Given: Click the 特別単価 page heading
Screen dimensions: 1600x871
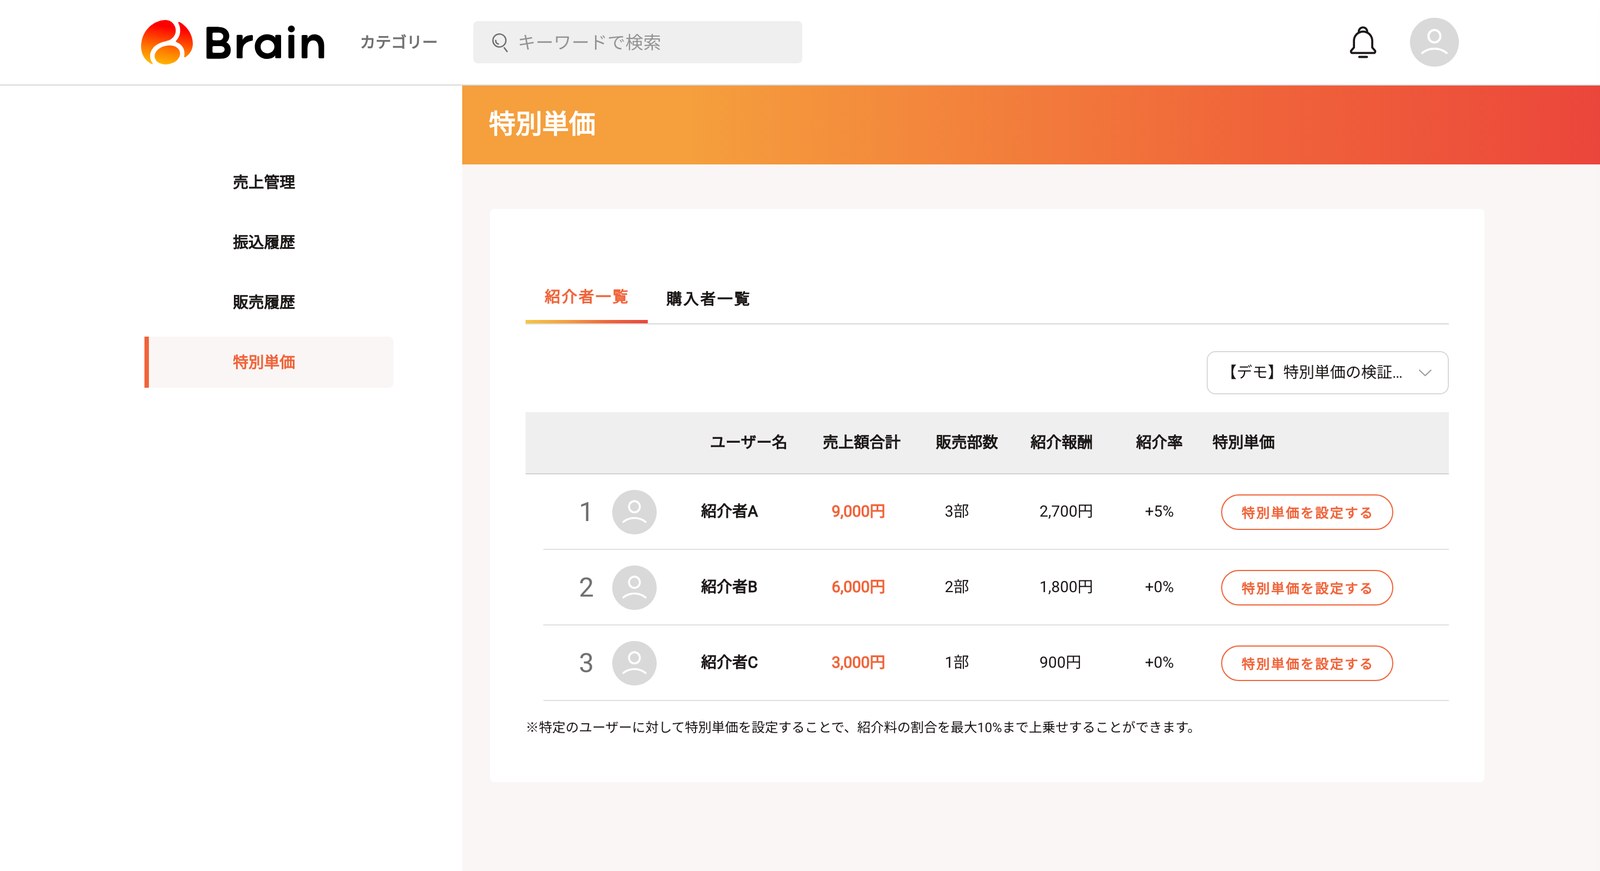Looking at the screenshot, I should click(x=542, y=124).
